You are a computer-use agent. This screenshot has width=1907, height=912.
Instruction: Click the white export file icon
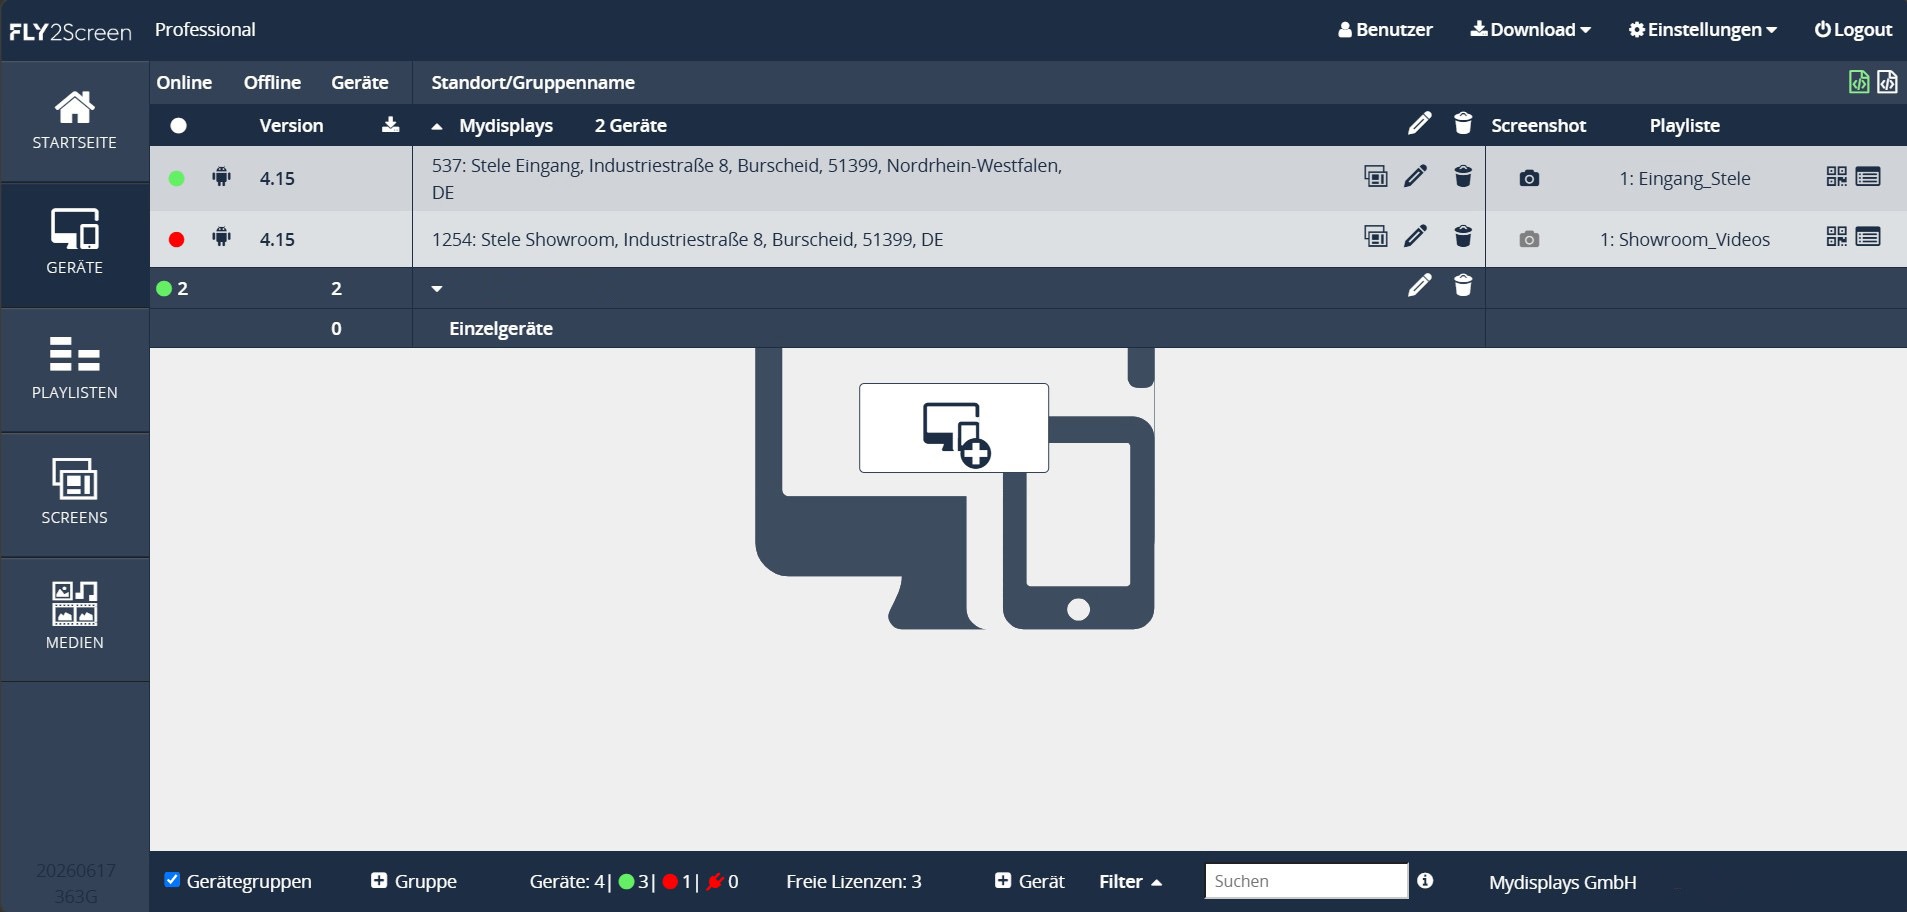1887,82
